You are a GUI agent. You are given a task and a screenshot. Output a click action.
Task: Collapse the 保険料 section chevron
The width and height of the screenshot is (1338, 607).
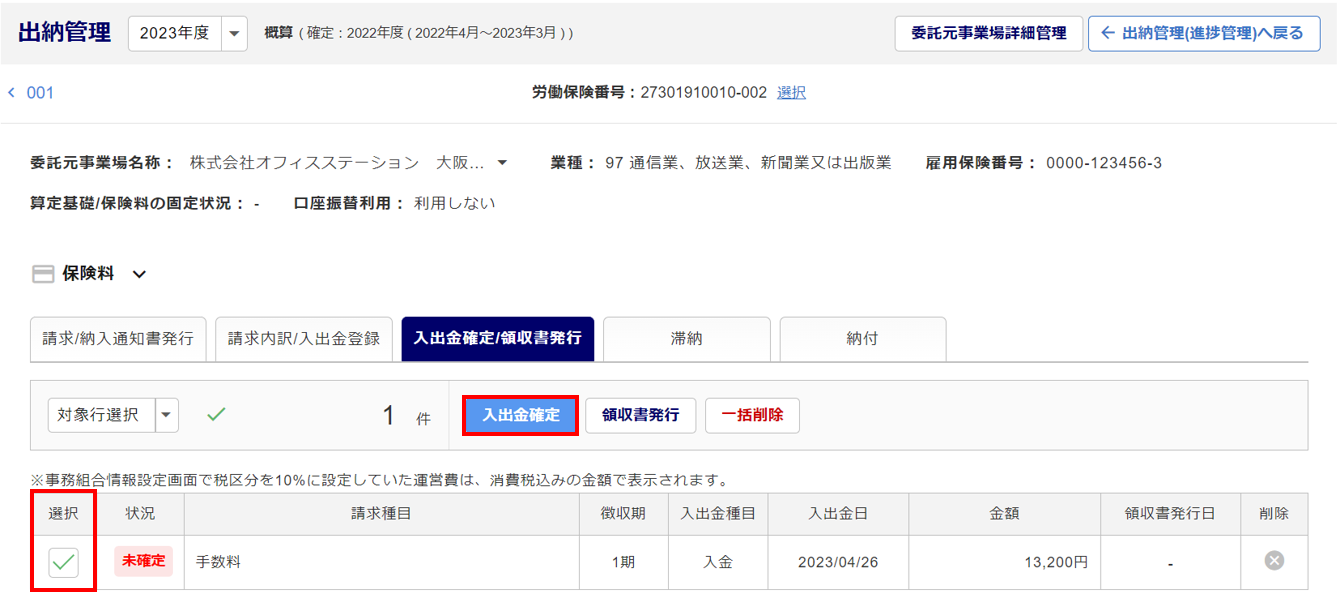(x=139, y=274)
